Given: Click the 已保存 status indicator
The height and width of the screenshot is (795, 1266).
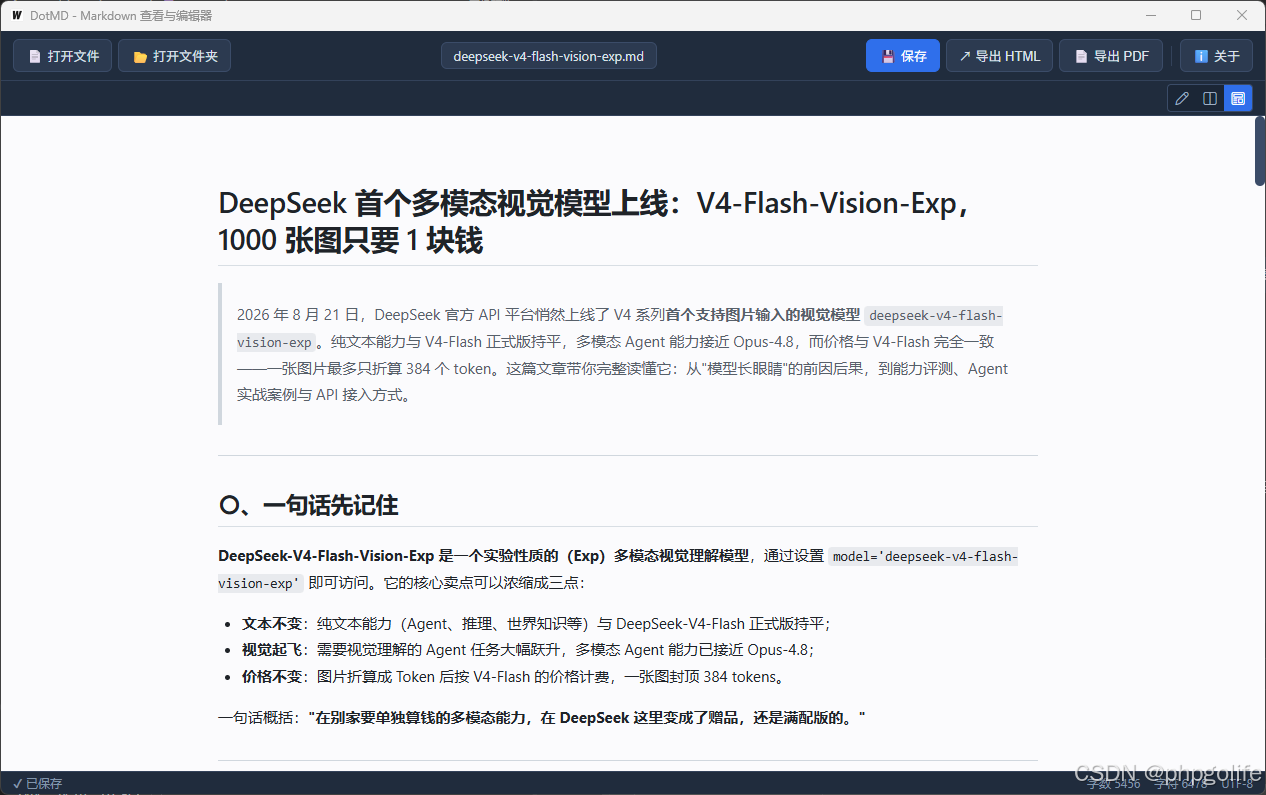Looking at the screenshot, I should pos(37,783).
